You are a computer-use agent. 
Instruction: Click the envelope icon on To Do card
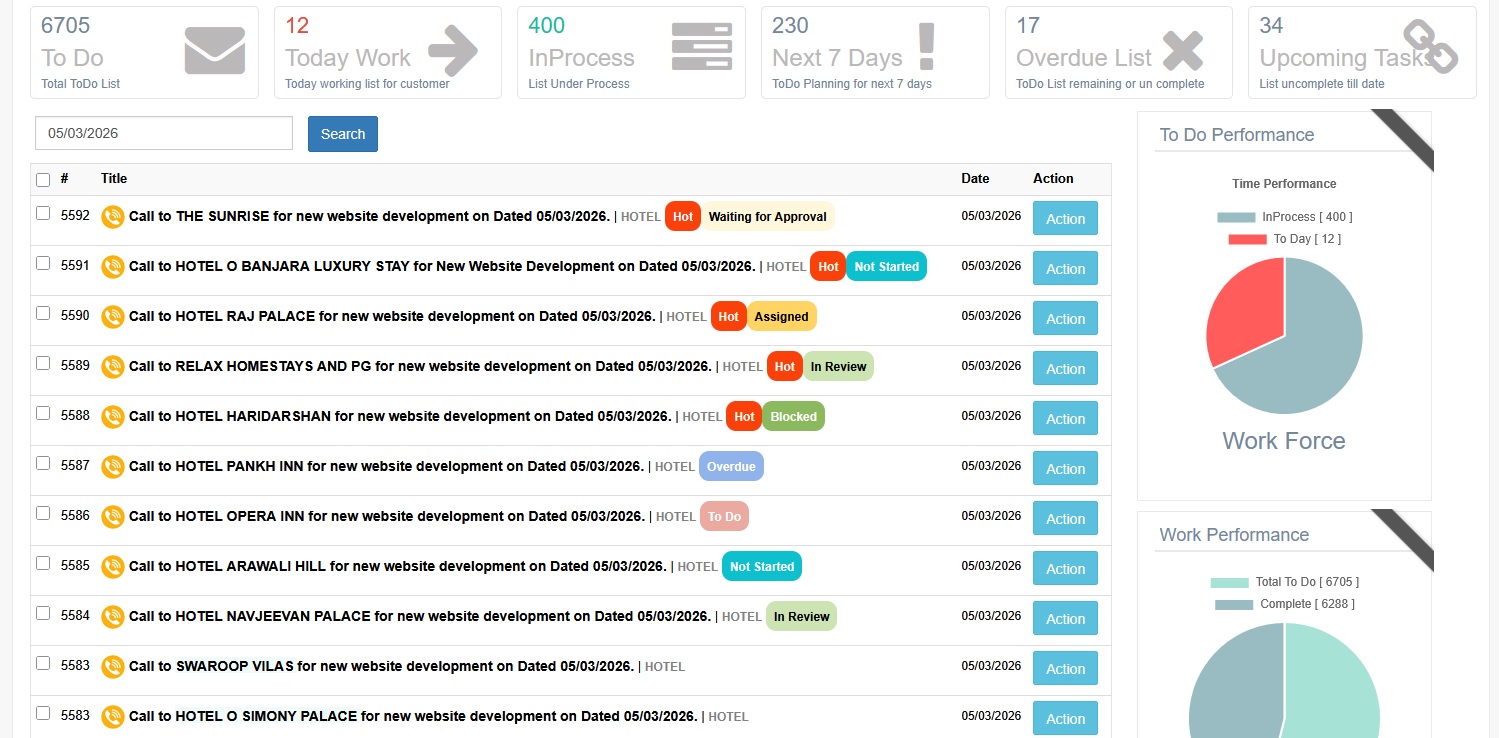pos(214,51)
